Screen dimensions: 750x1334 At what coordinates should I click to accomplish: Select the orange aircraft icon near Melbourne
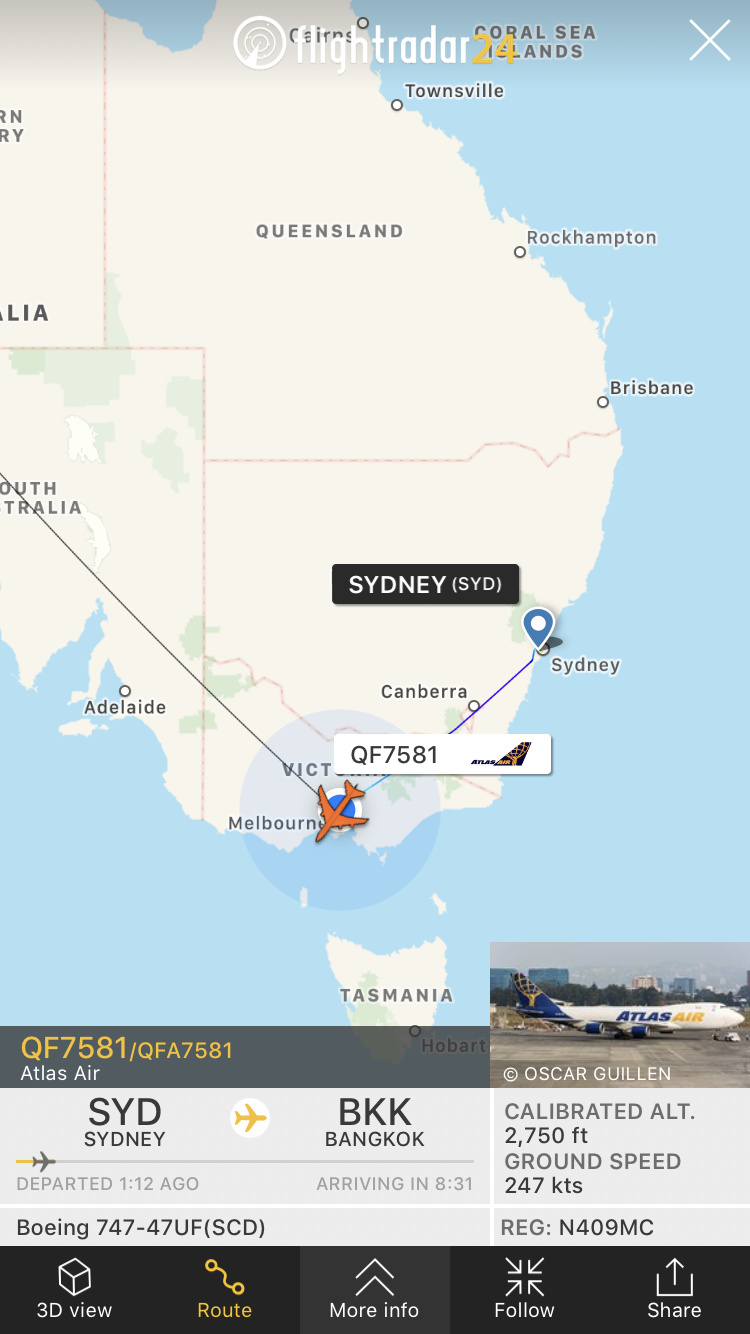click(341, 811)
